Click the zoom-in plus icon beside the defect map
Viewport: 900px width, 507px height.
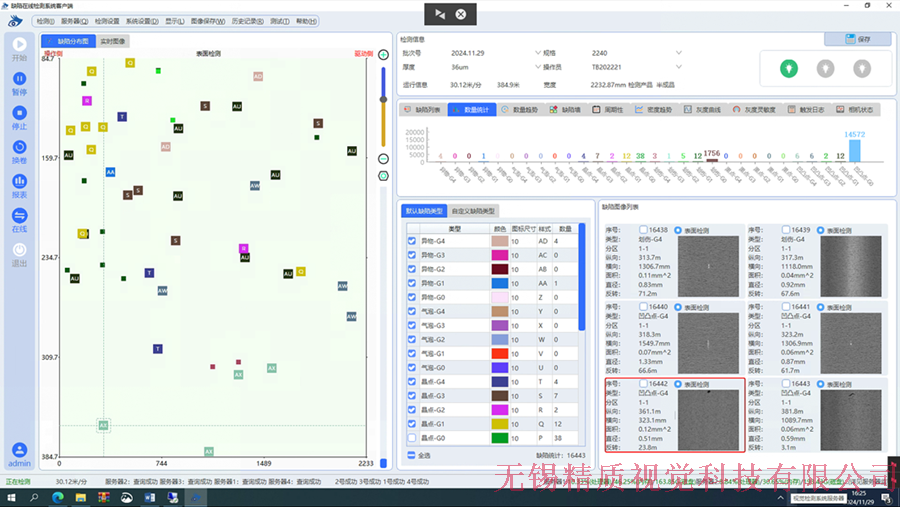[x=383, y=54]
